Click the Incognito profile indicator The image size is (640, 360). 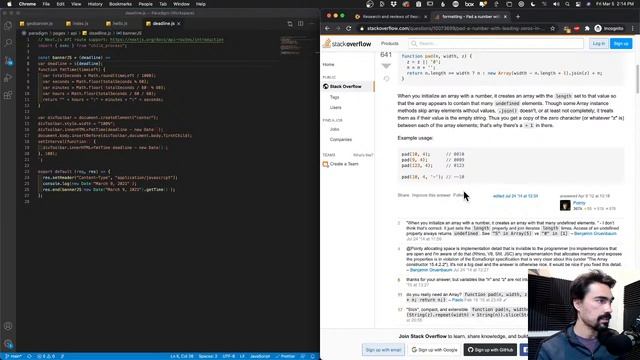609,29
